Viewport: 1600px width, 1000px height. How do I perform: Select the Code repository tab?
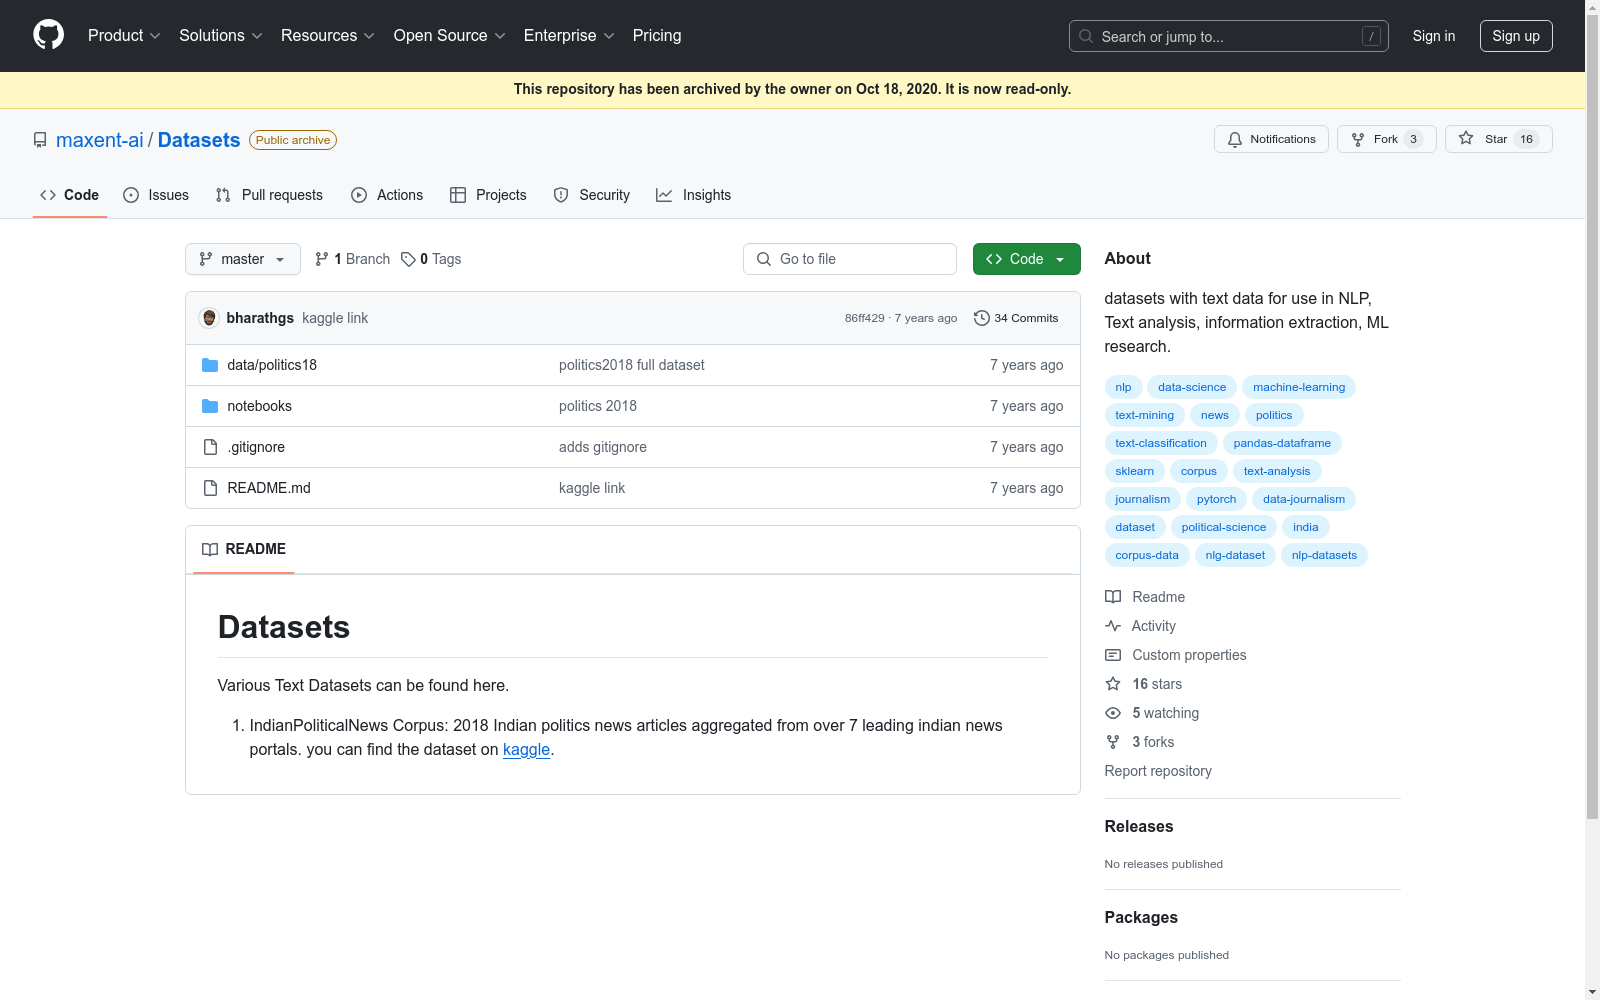pos(69,195)
